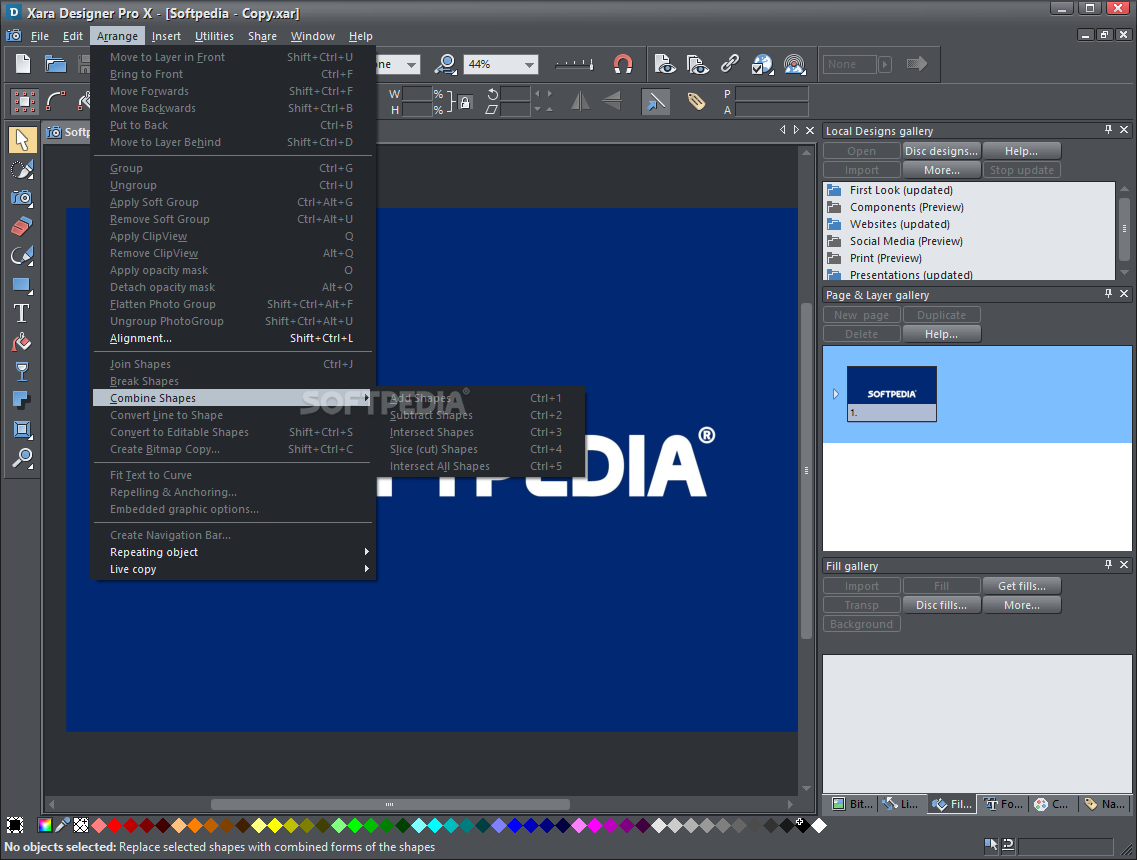Image resolution: width=1137 pixels, height=860 pixels.
Task: Choose Alignment... from Arrange menu
Action: 231,339
